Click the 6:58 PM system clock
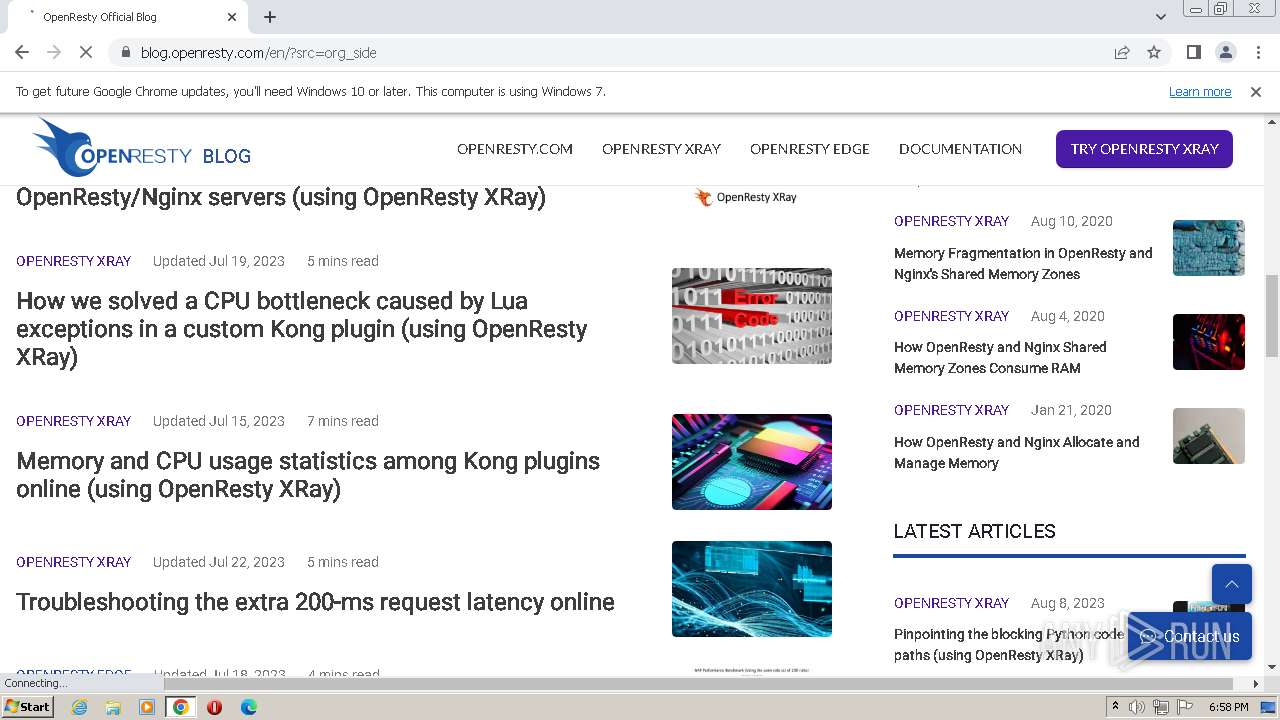1280x720 pixels. [x=1228, y=707]
